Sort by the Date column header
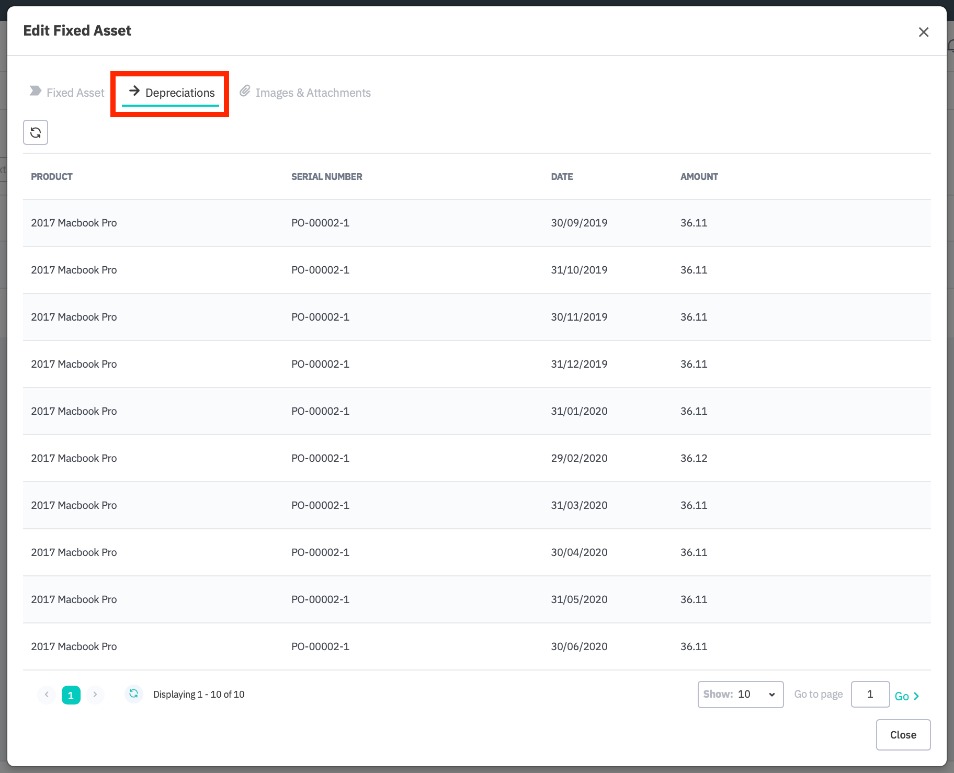 pos(562,177)
